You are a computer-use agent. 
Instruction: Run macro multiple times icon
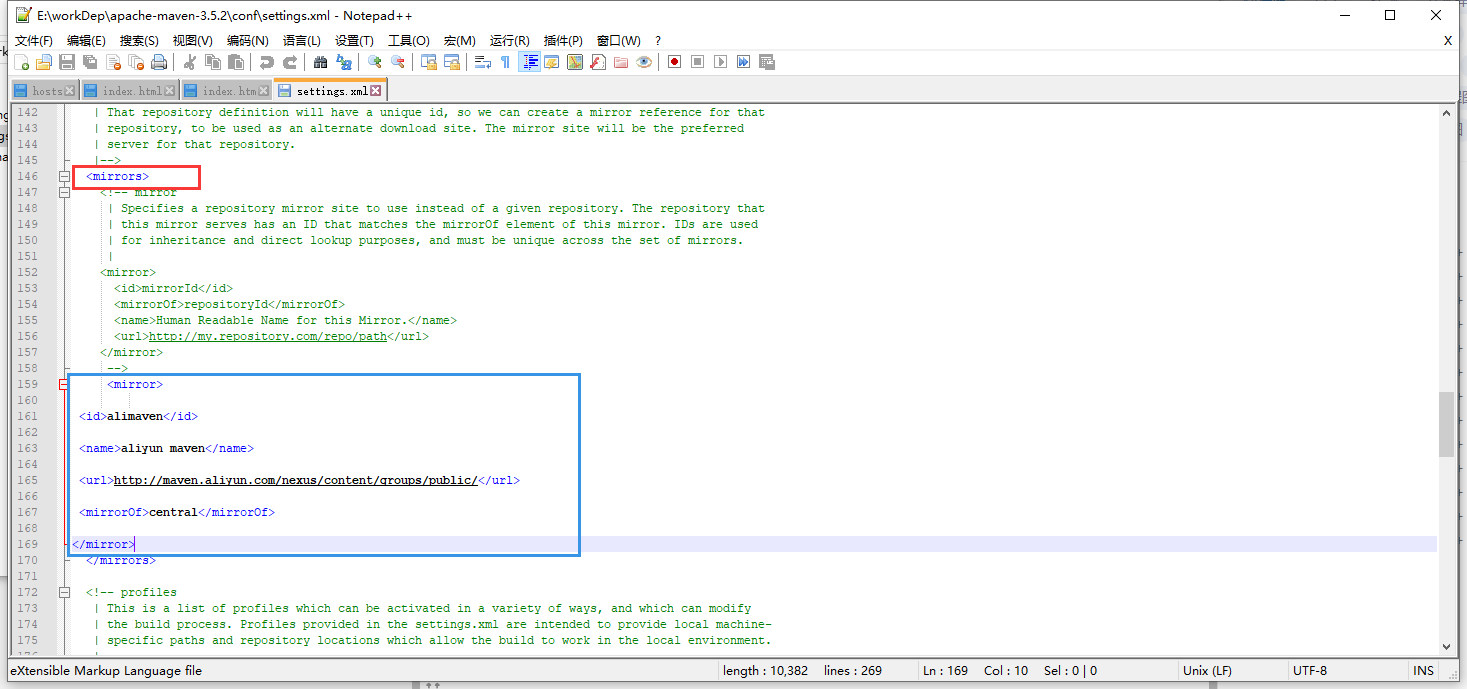pyautogui.click(x=743, y=62)
